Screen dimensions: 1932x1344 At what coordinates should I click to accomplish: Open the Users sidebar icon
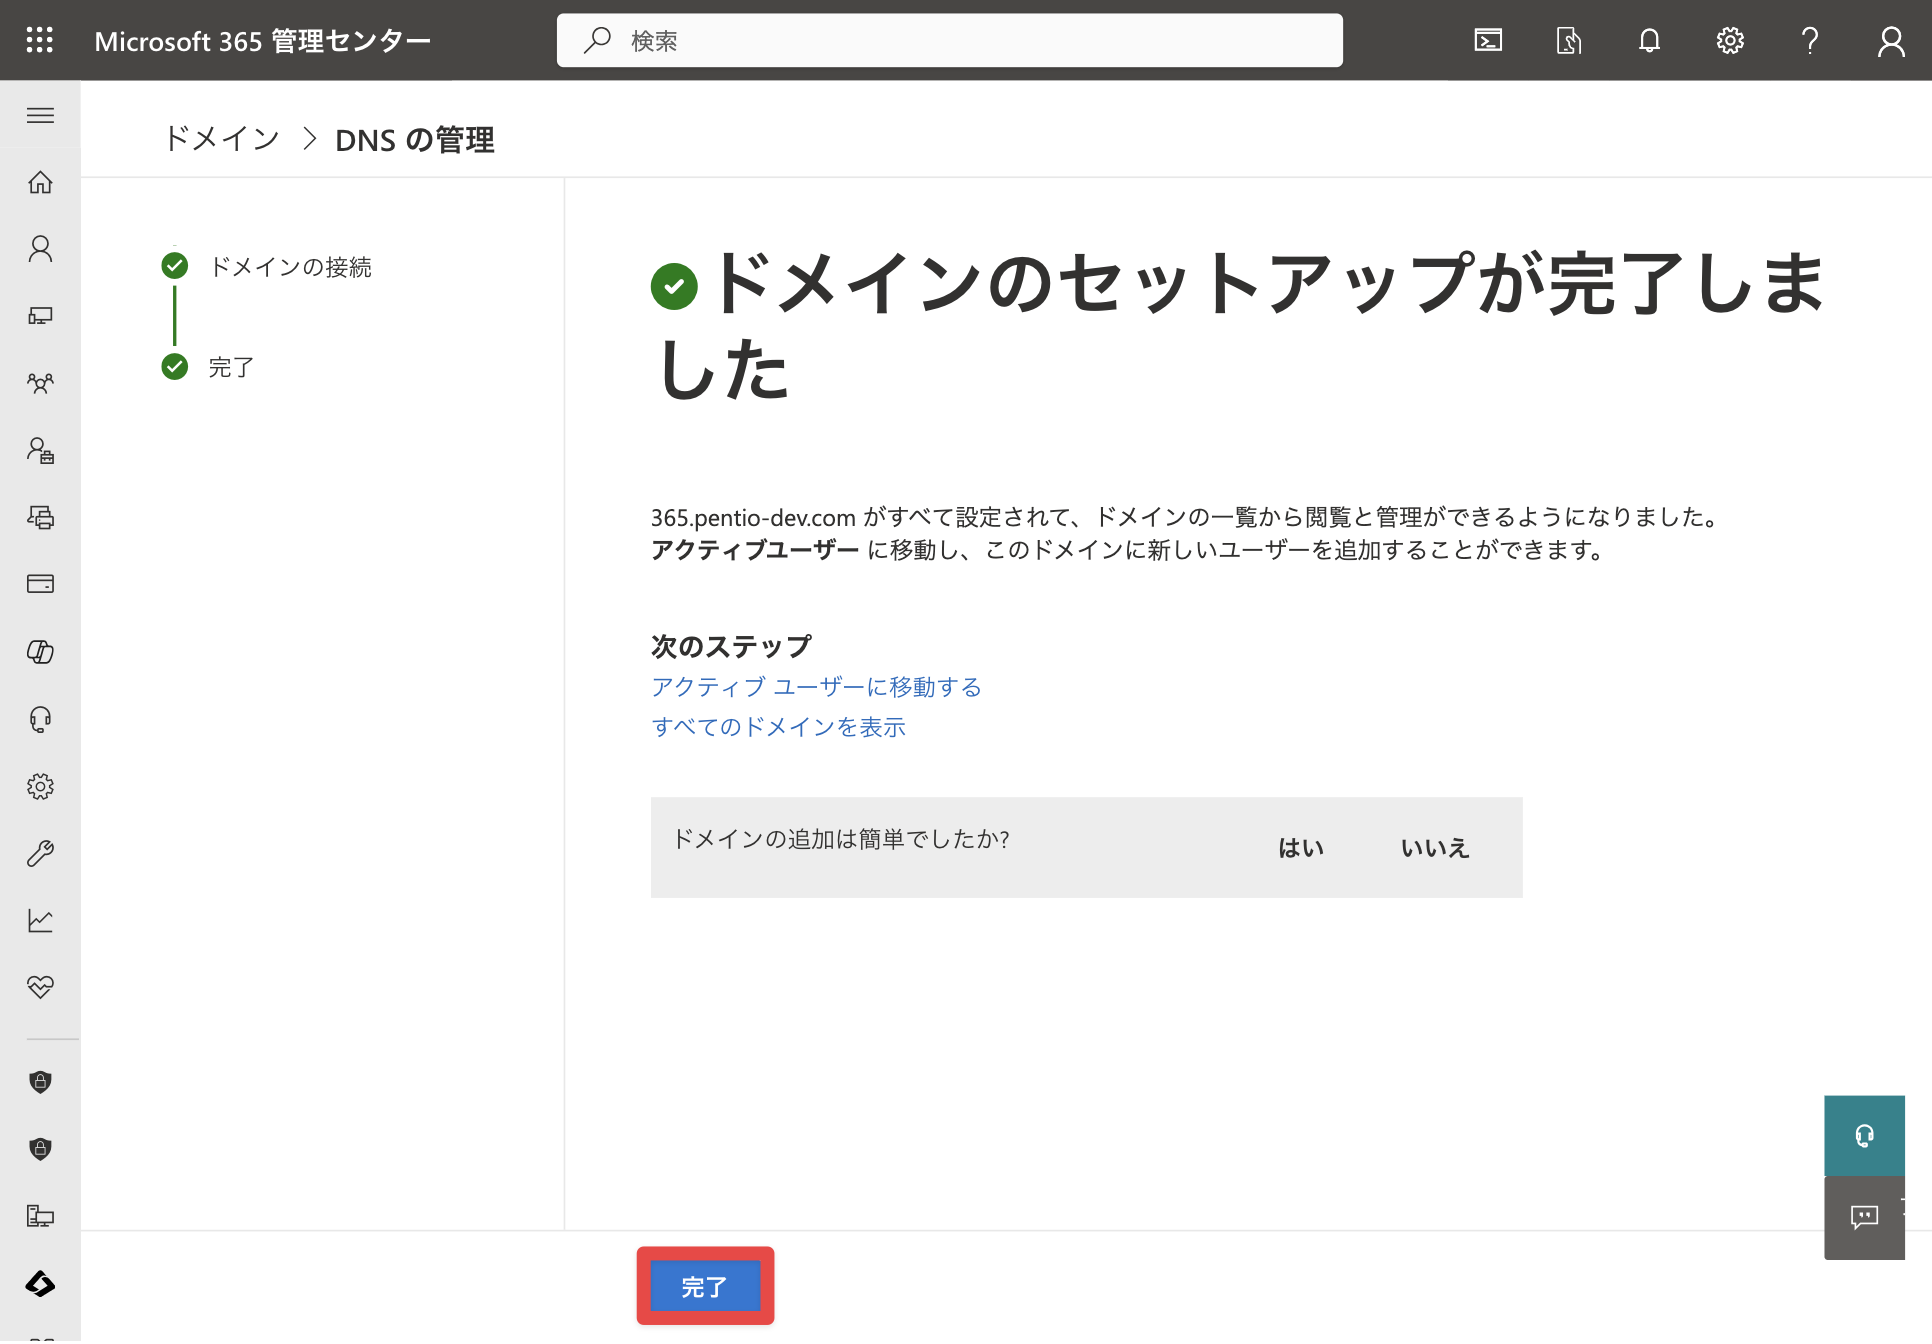[40, 249]
